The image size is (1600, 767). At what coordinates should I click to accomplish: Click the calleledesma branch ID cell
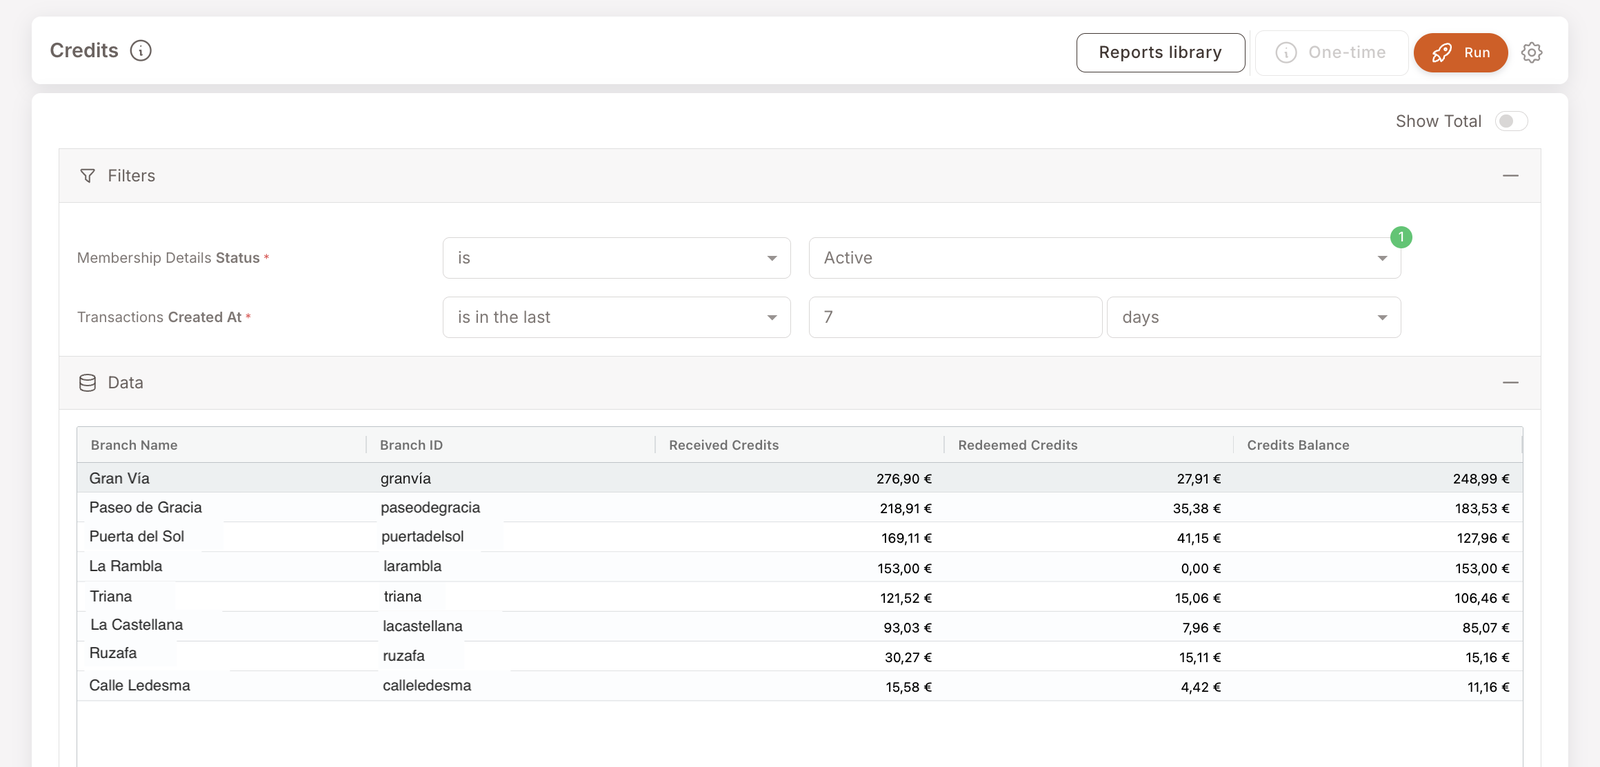pos(427,685)
